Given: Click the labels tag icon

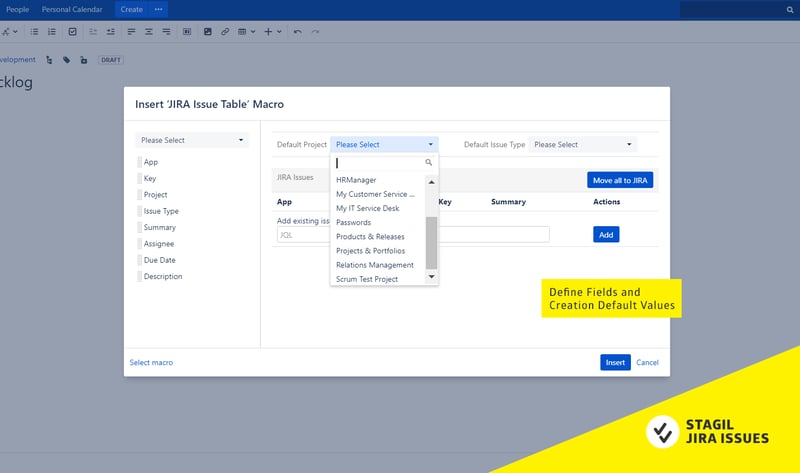Looking at the screenshot, I should point(66,60).
